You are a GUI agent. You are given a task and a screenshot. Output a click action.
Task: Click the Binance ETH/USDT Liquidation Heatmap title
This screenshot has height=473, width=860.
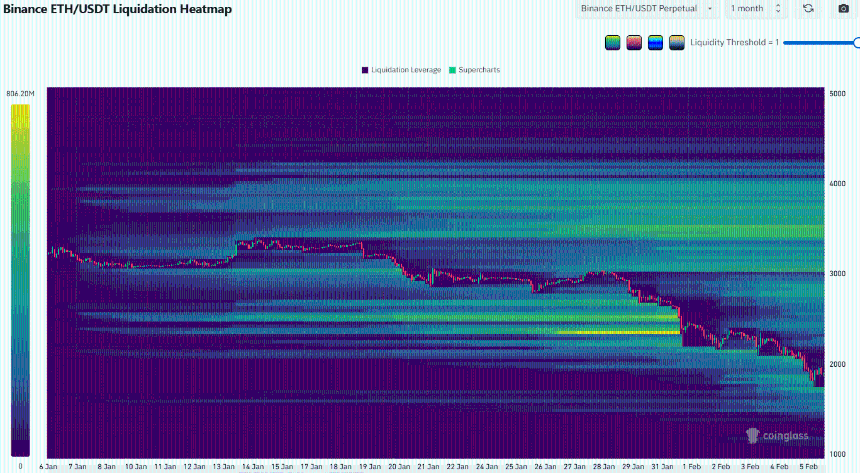(117, 9)
